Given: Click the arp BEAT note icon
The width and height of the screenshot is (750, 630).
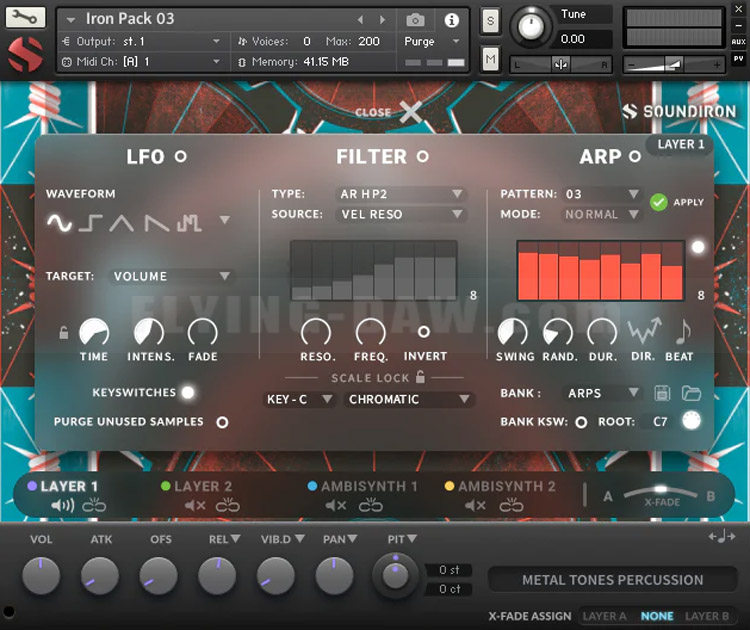Looking at the screenshot, I should tap(683, 332).
